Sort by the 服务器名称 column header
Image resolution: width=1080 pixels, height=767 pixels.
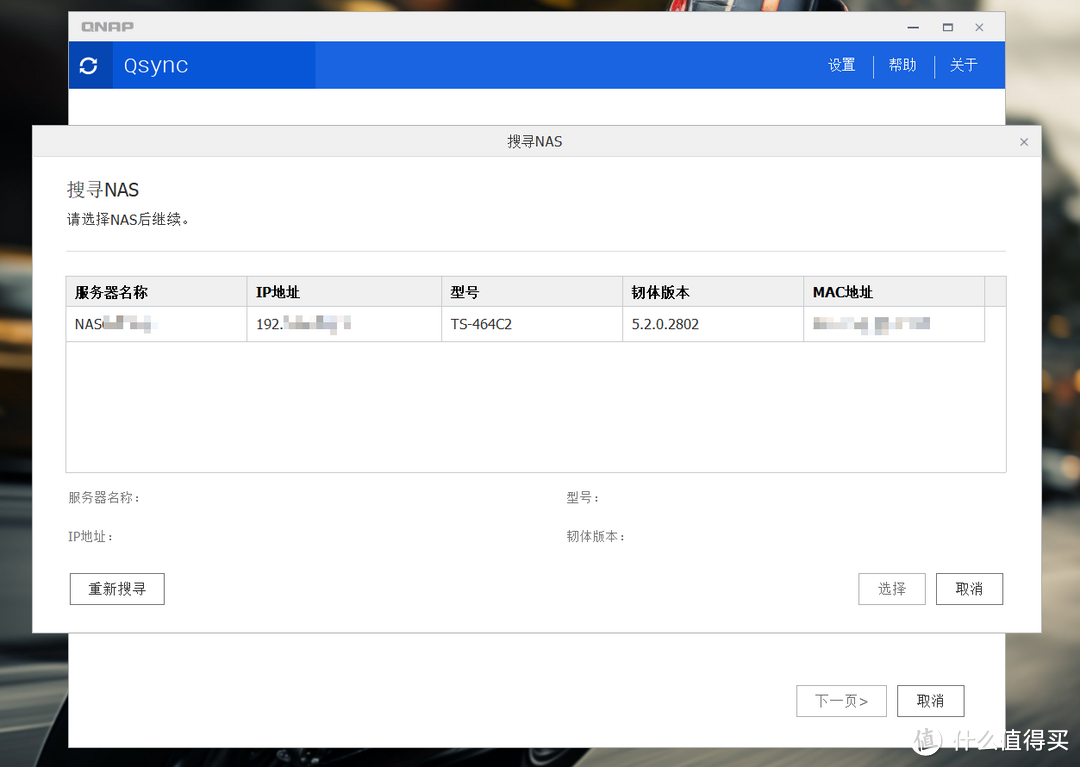pyautogui.click(x=110, y=291)
